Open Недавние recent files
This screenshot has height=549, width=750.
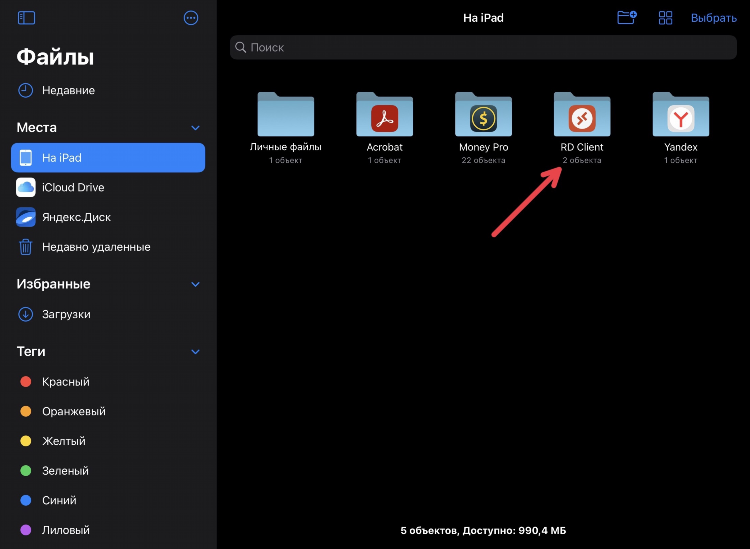tap(108, 90)
